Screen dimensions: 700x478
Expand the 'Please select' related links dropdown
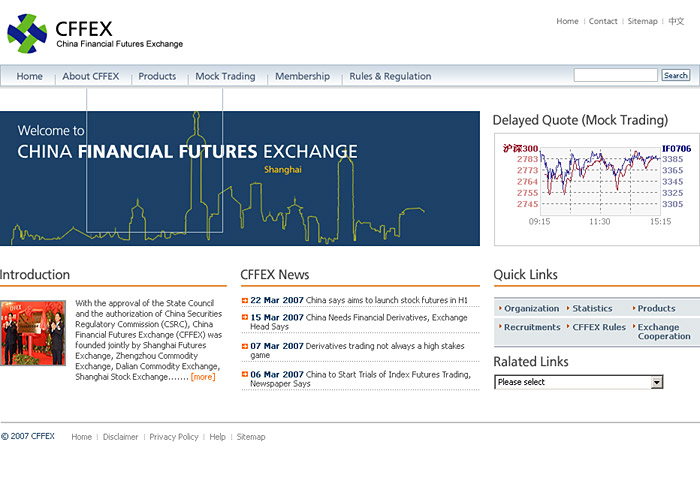point(579,382)
